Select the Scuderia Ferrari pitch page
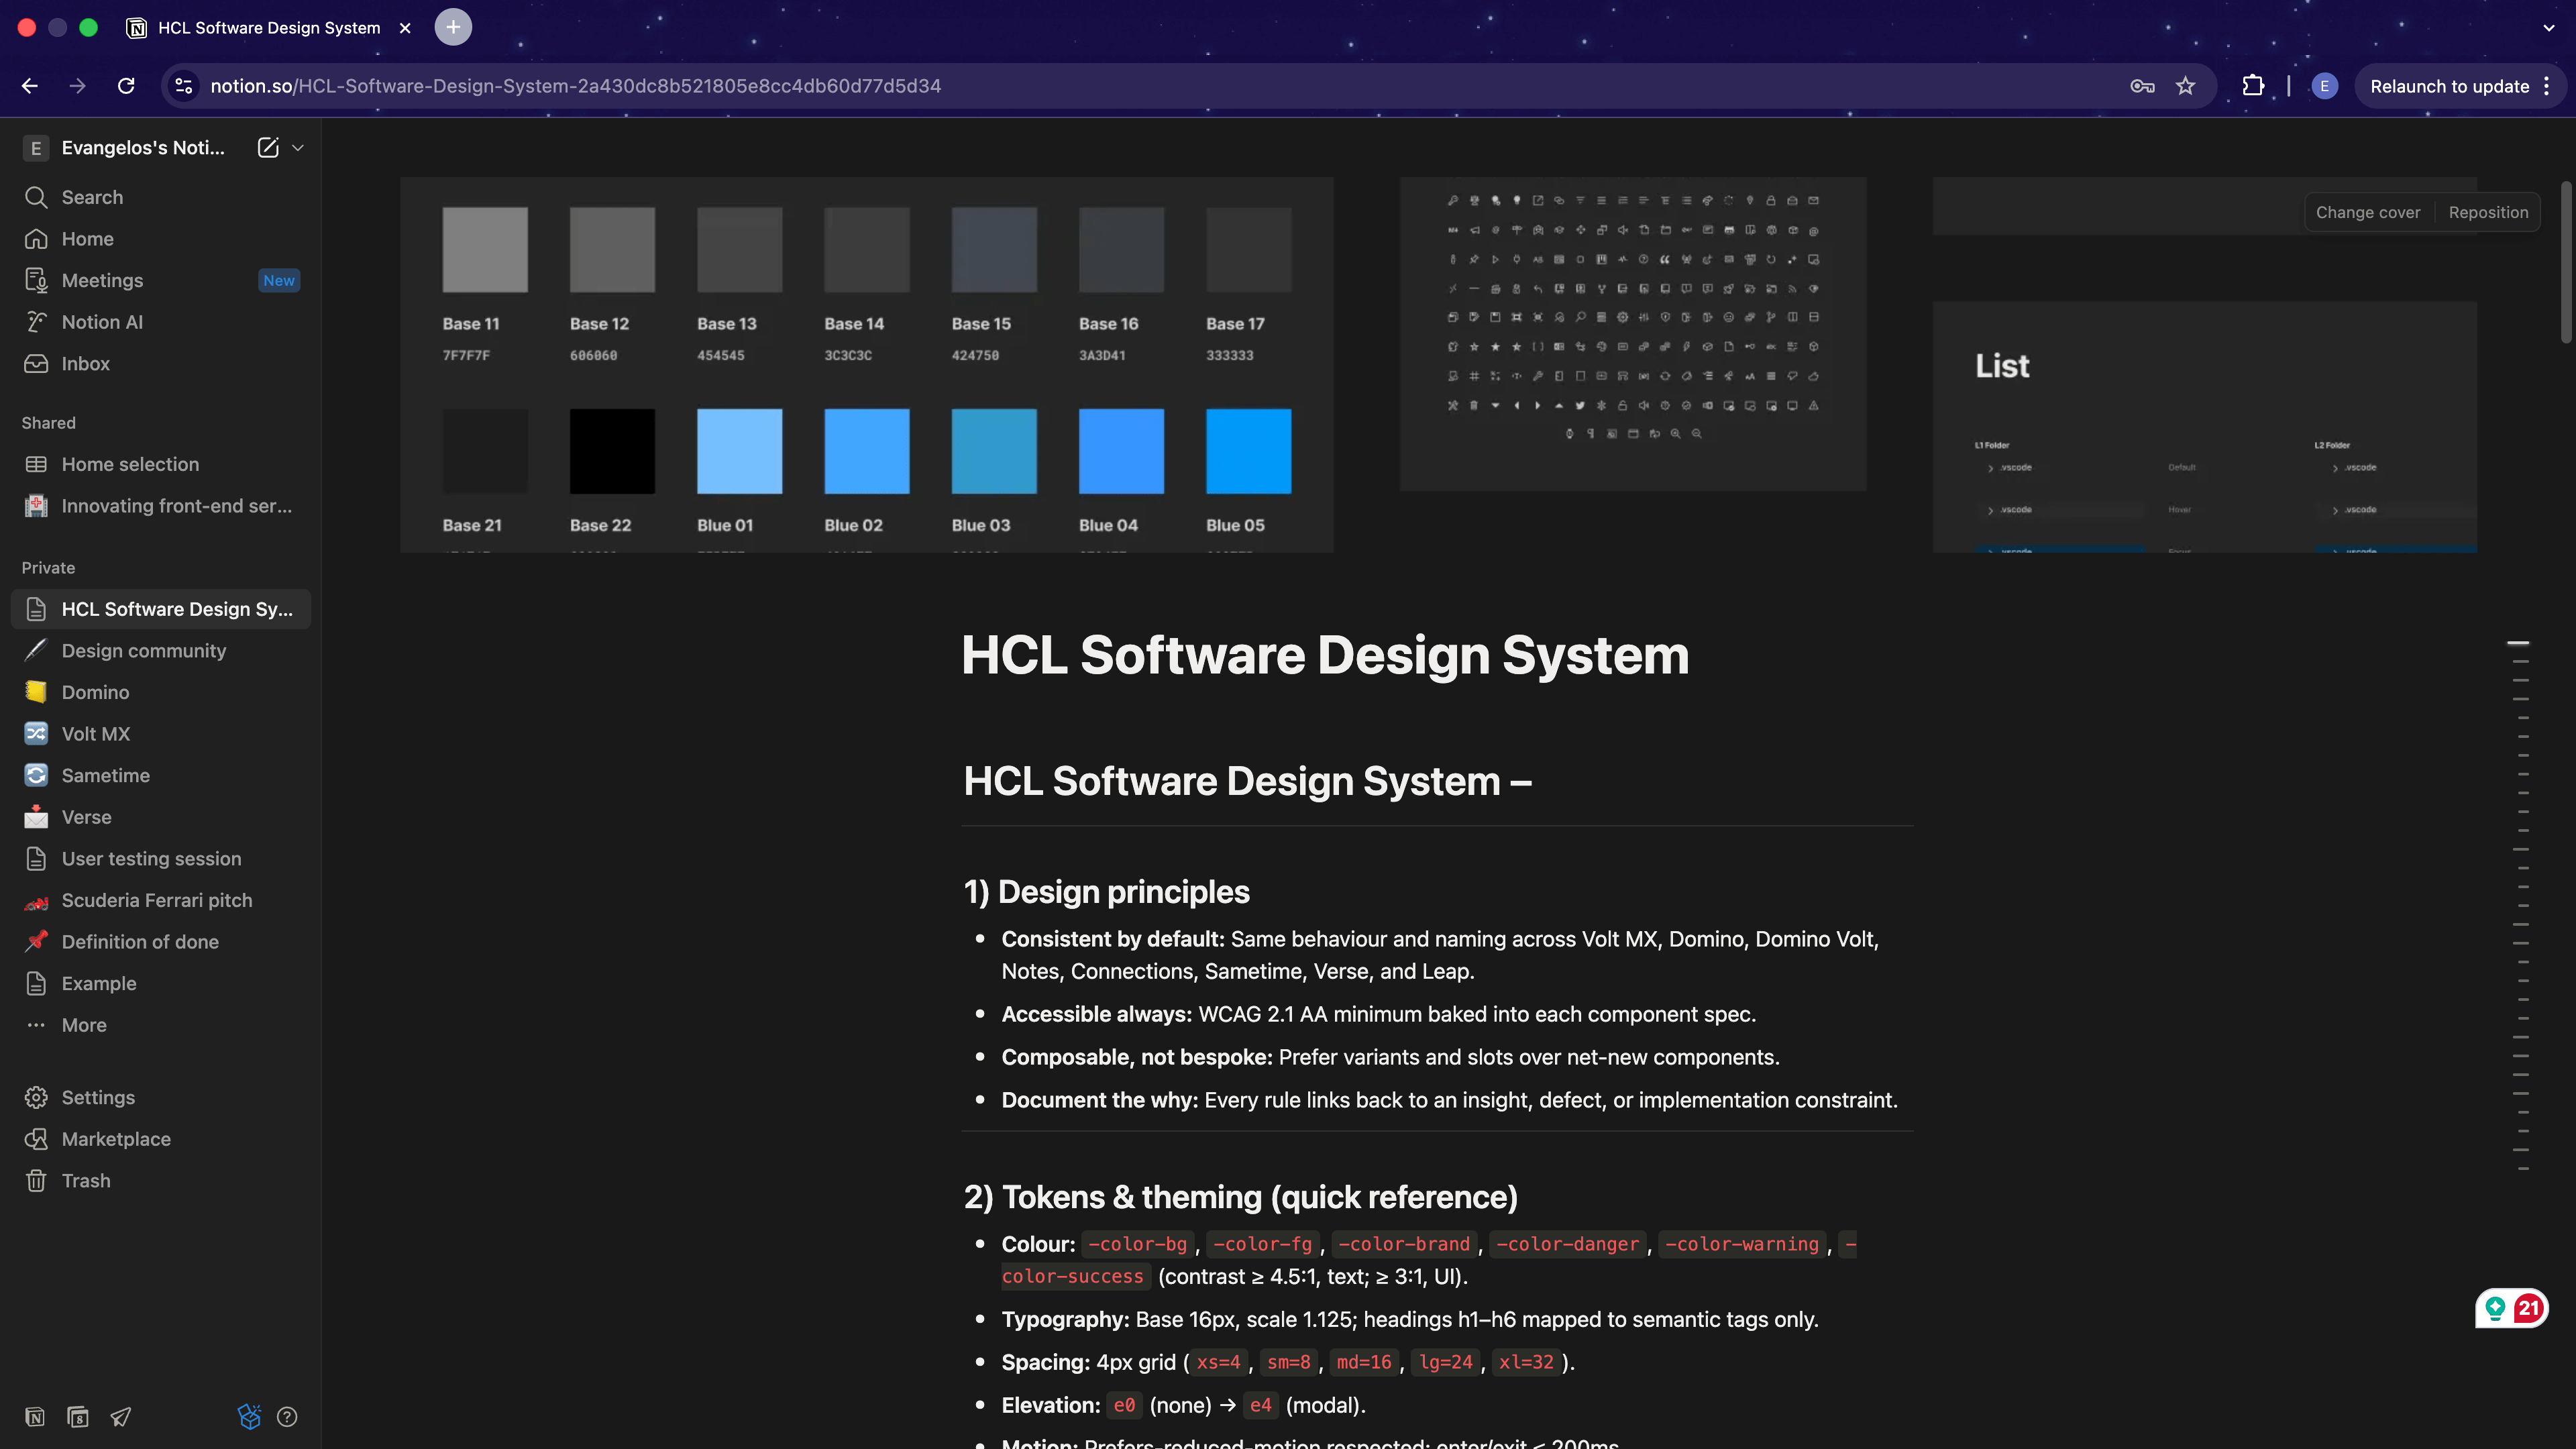 157,900
